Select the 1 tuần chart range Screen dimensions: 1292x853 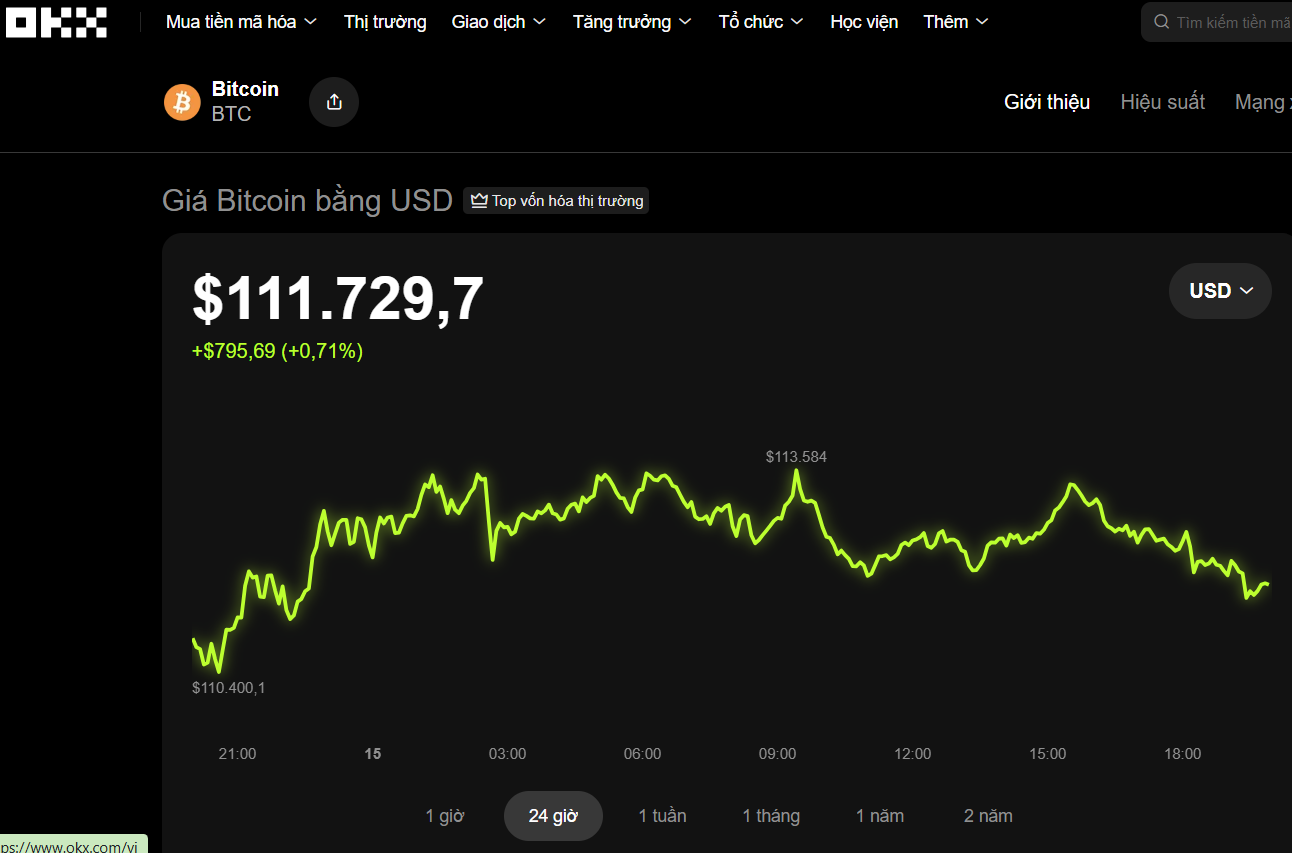tap(662, 816)
